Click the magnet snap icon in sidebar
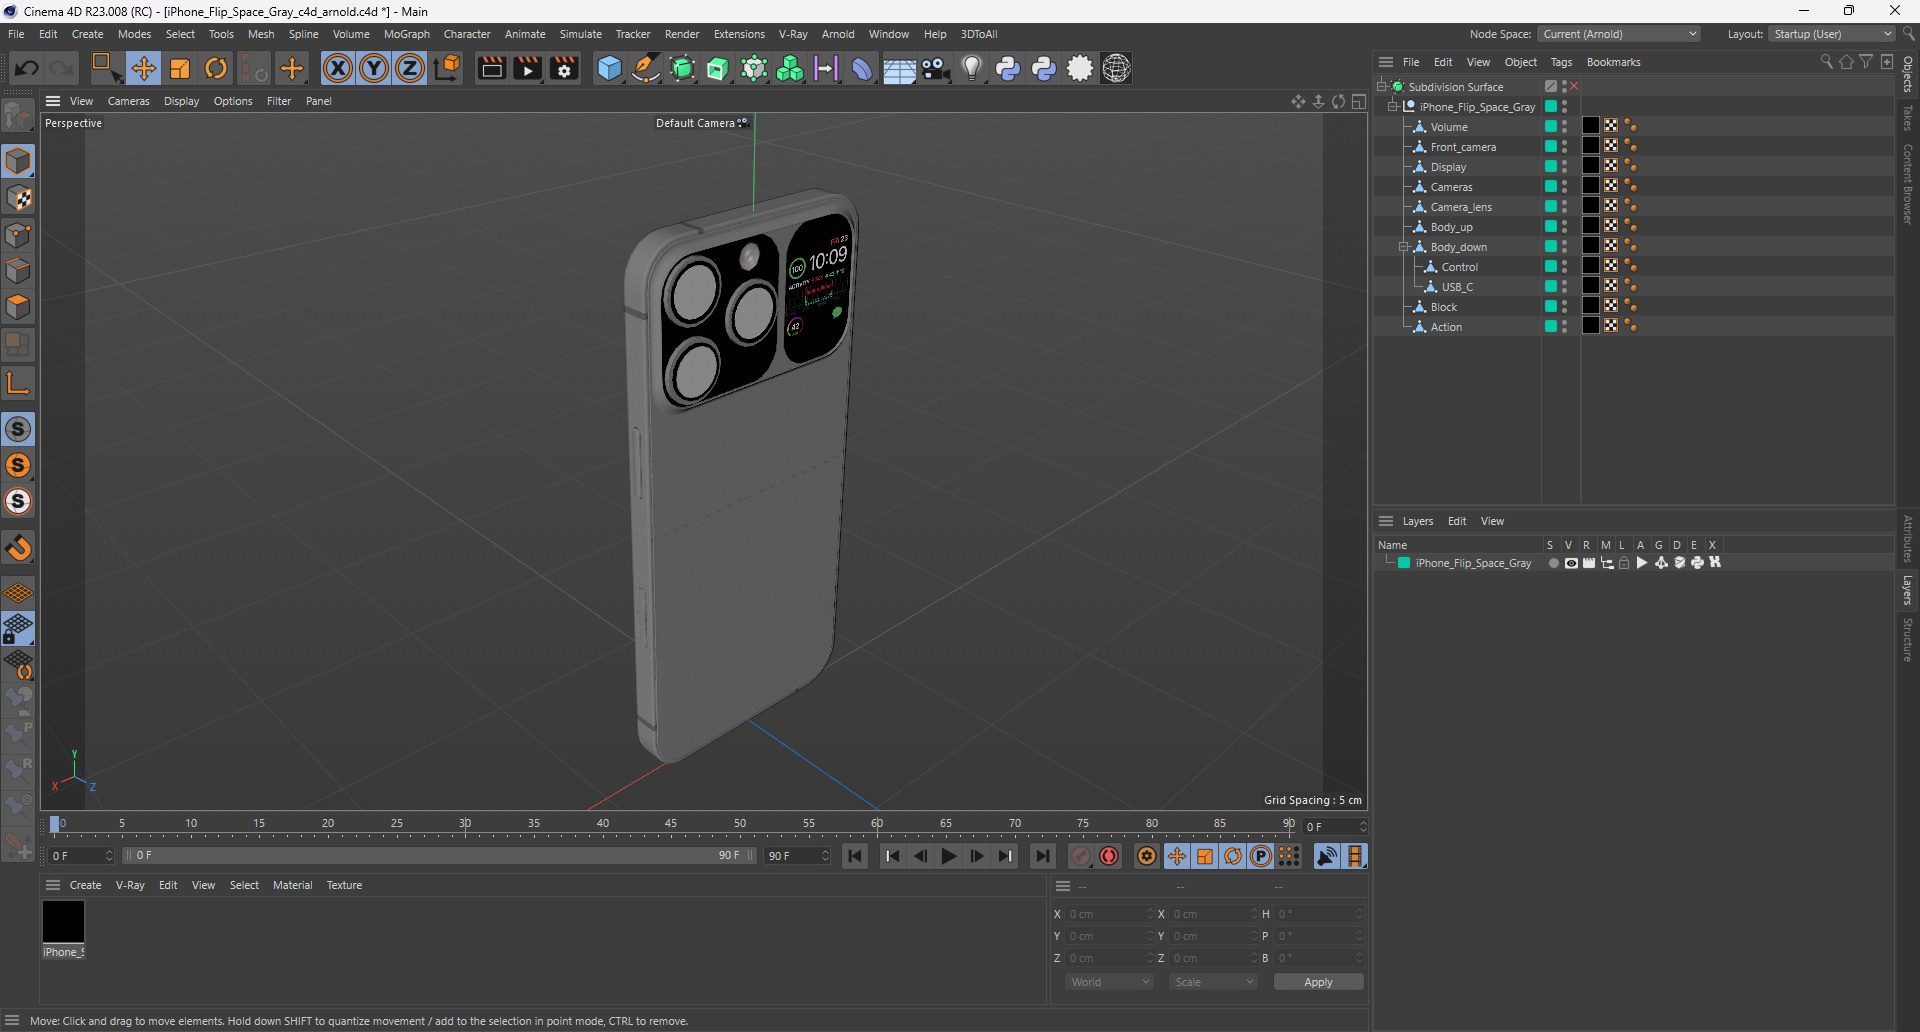 [x=18, y=548]
